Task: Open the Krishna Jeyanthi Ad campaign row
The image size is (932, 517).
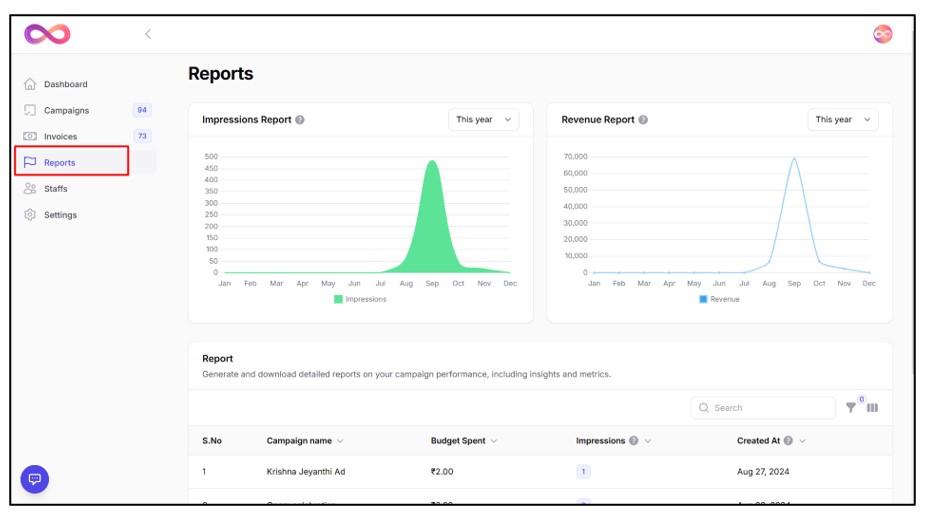Action: (305, 472)
